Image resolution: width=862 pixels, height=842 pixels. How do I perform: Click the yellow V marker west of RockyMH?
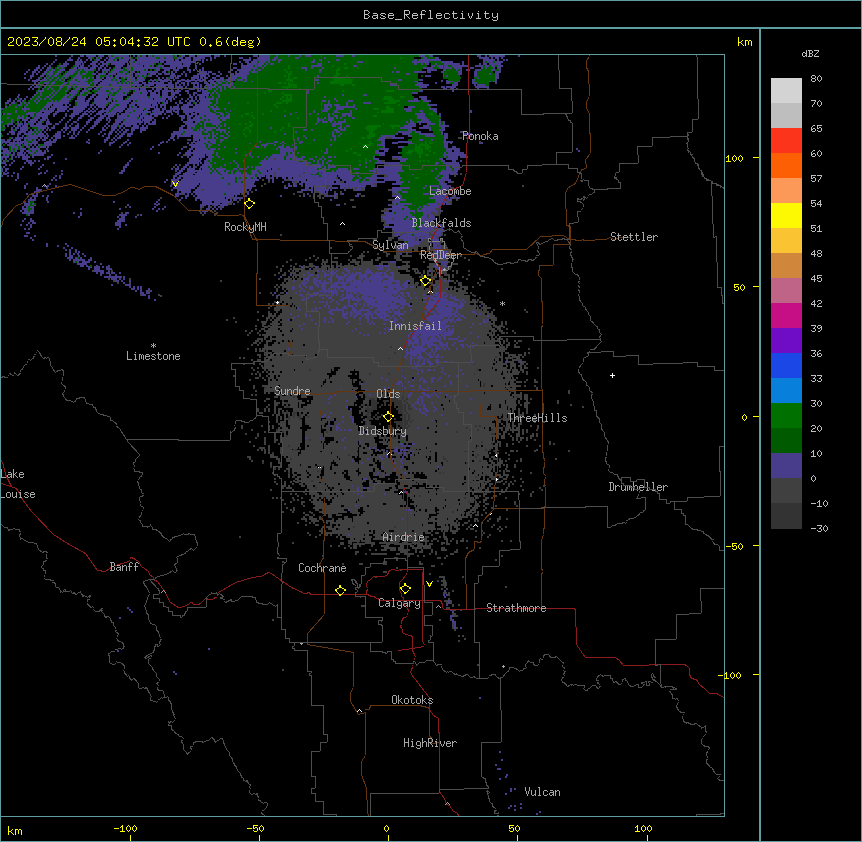(175, 184)
